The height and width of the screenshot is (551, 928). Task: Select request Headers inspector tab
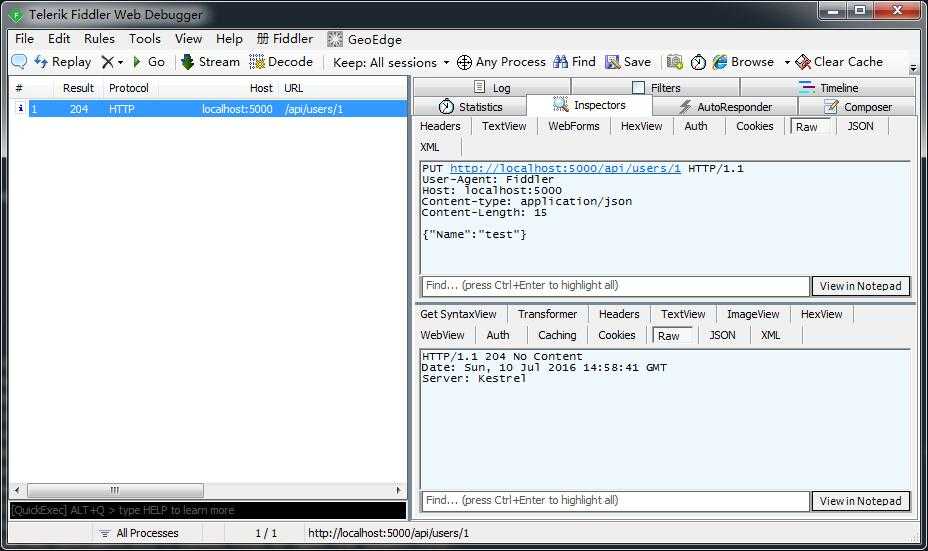coord(440,126)
